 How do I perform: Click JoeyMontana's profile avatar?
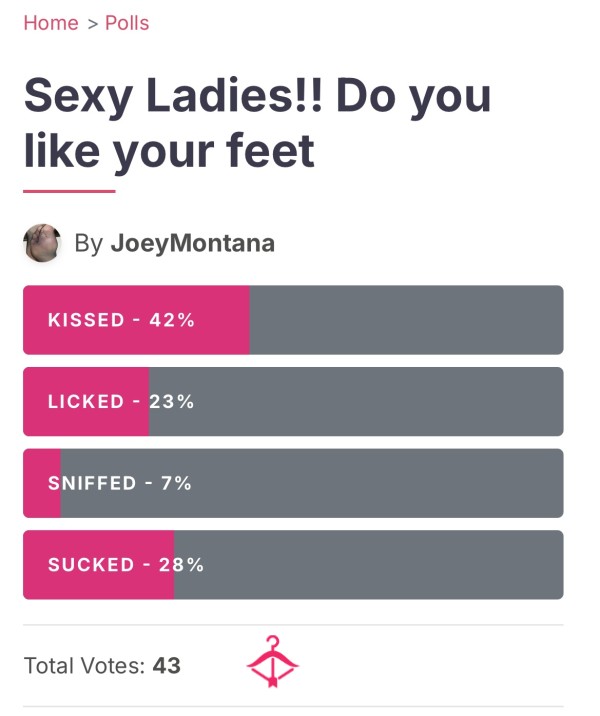pyautogui.click(x=42, y=242)
